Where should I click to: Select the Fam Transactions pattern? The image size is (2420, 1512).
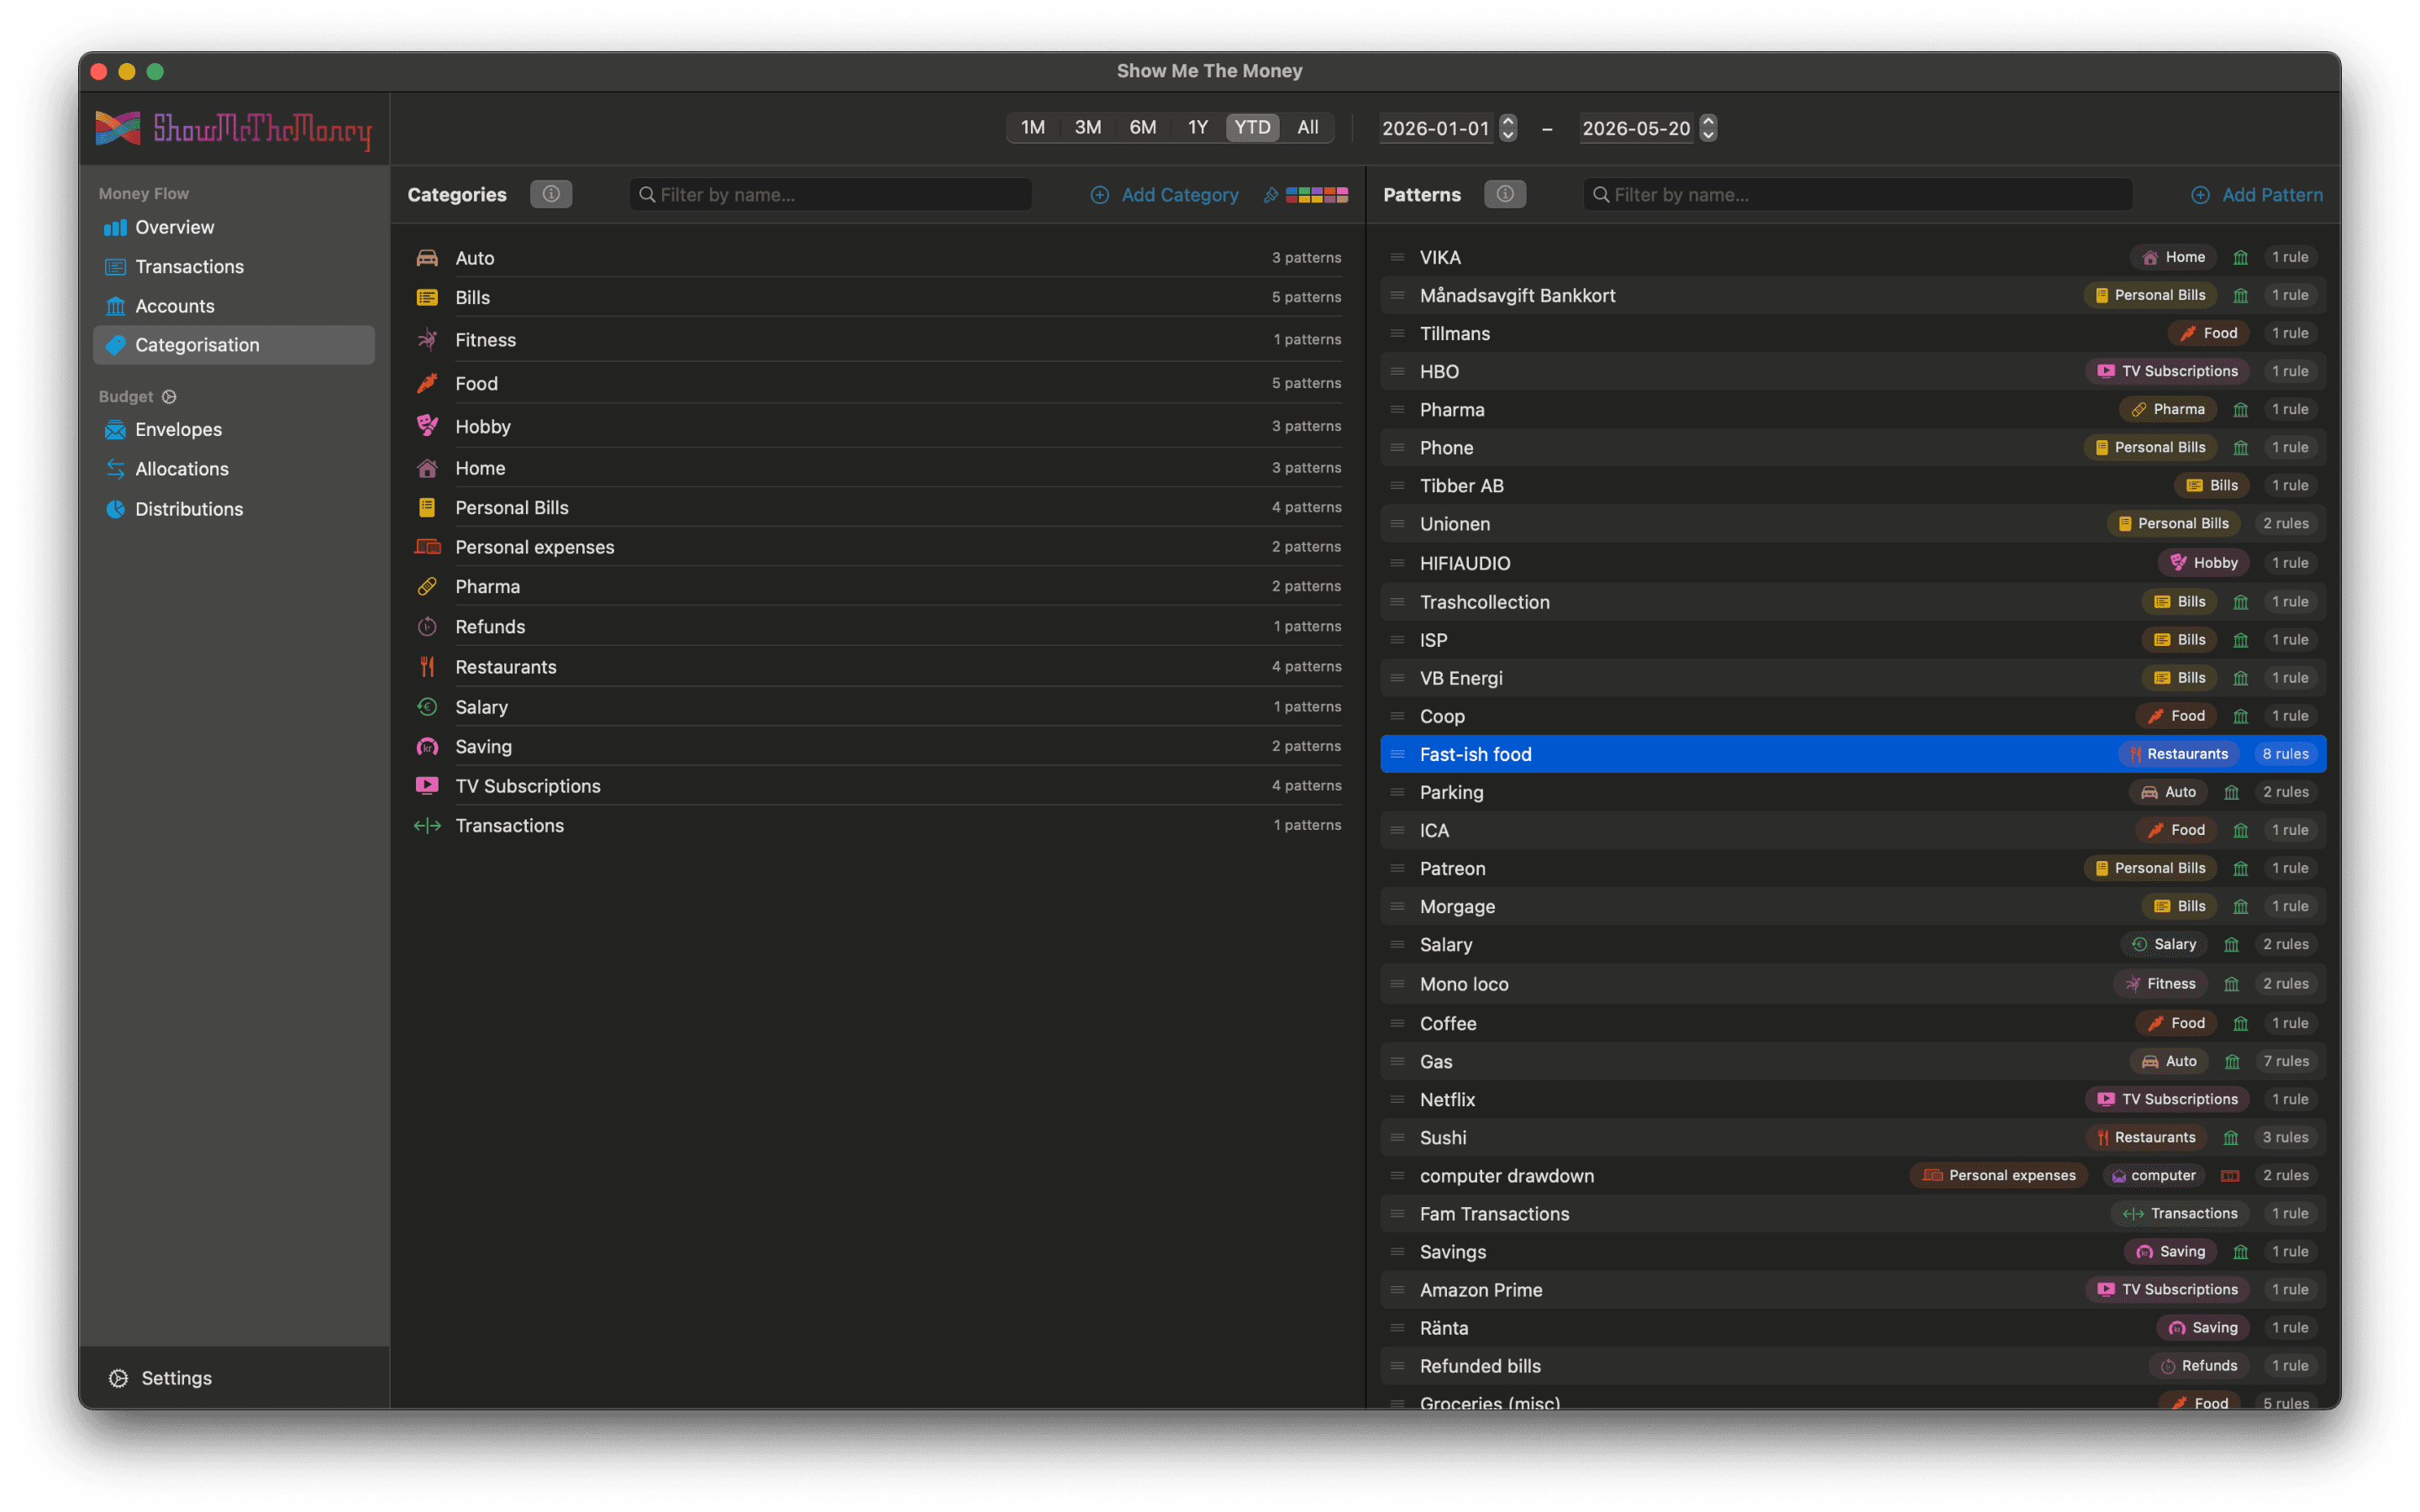pos(1853,1213)
